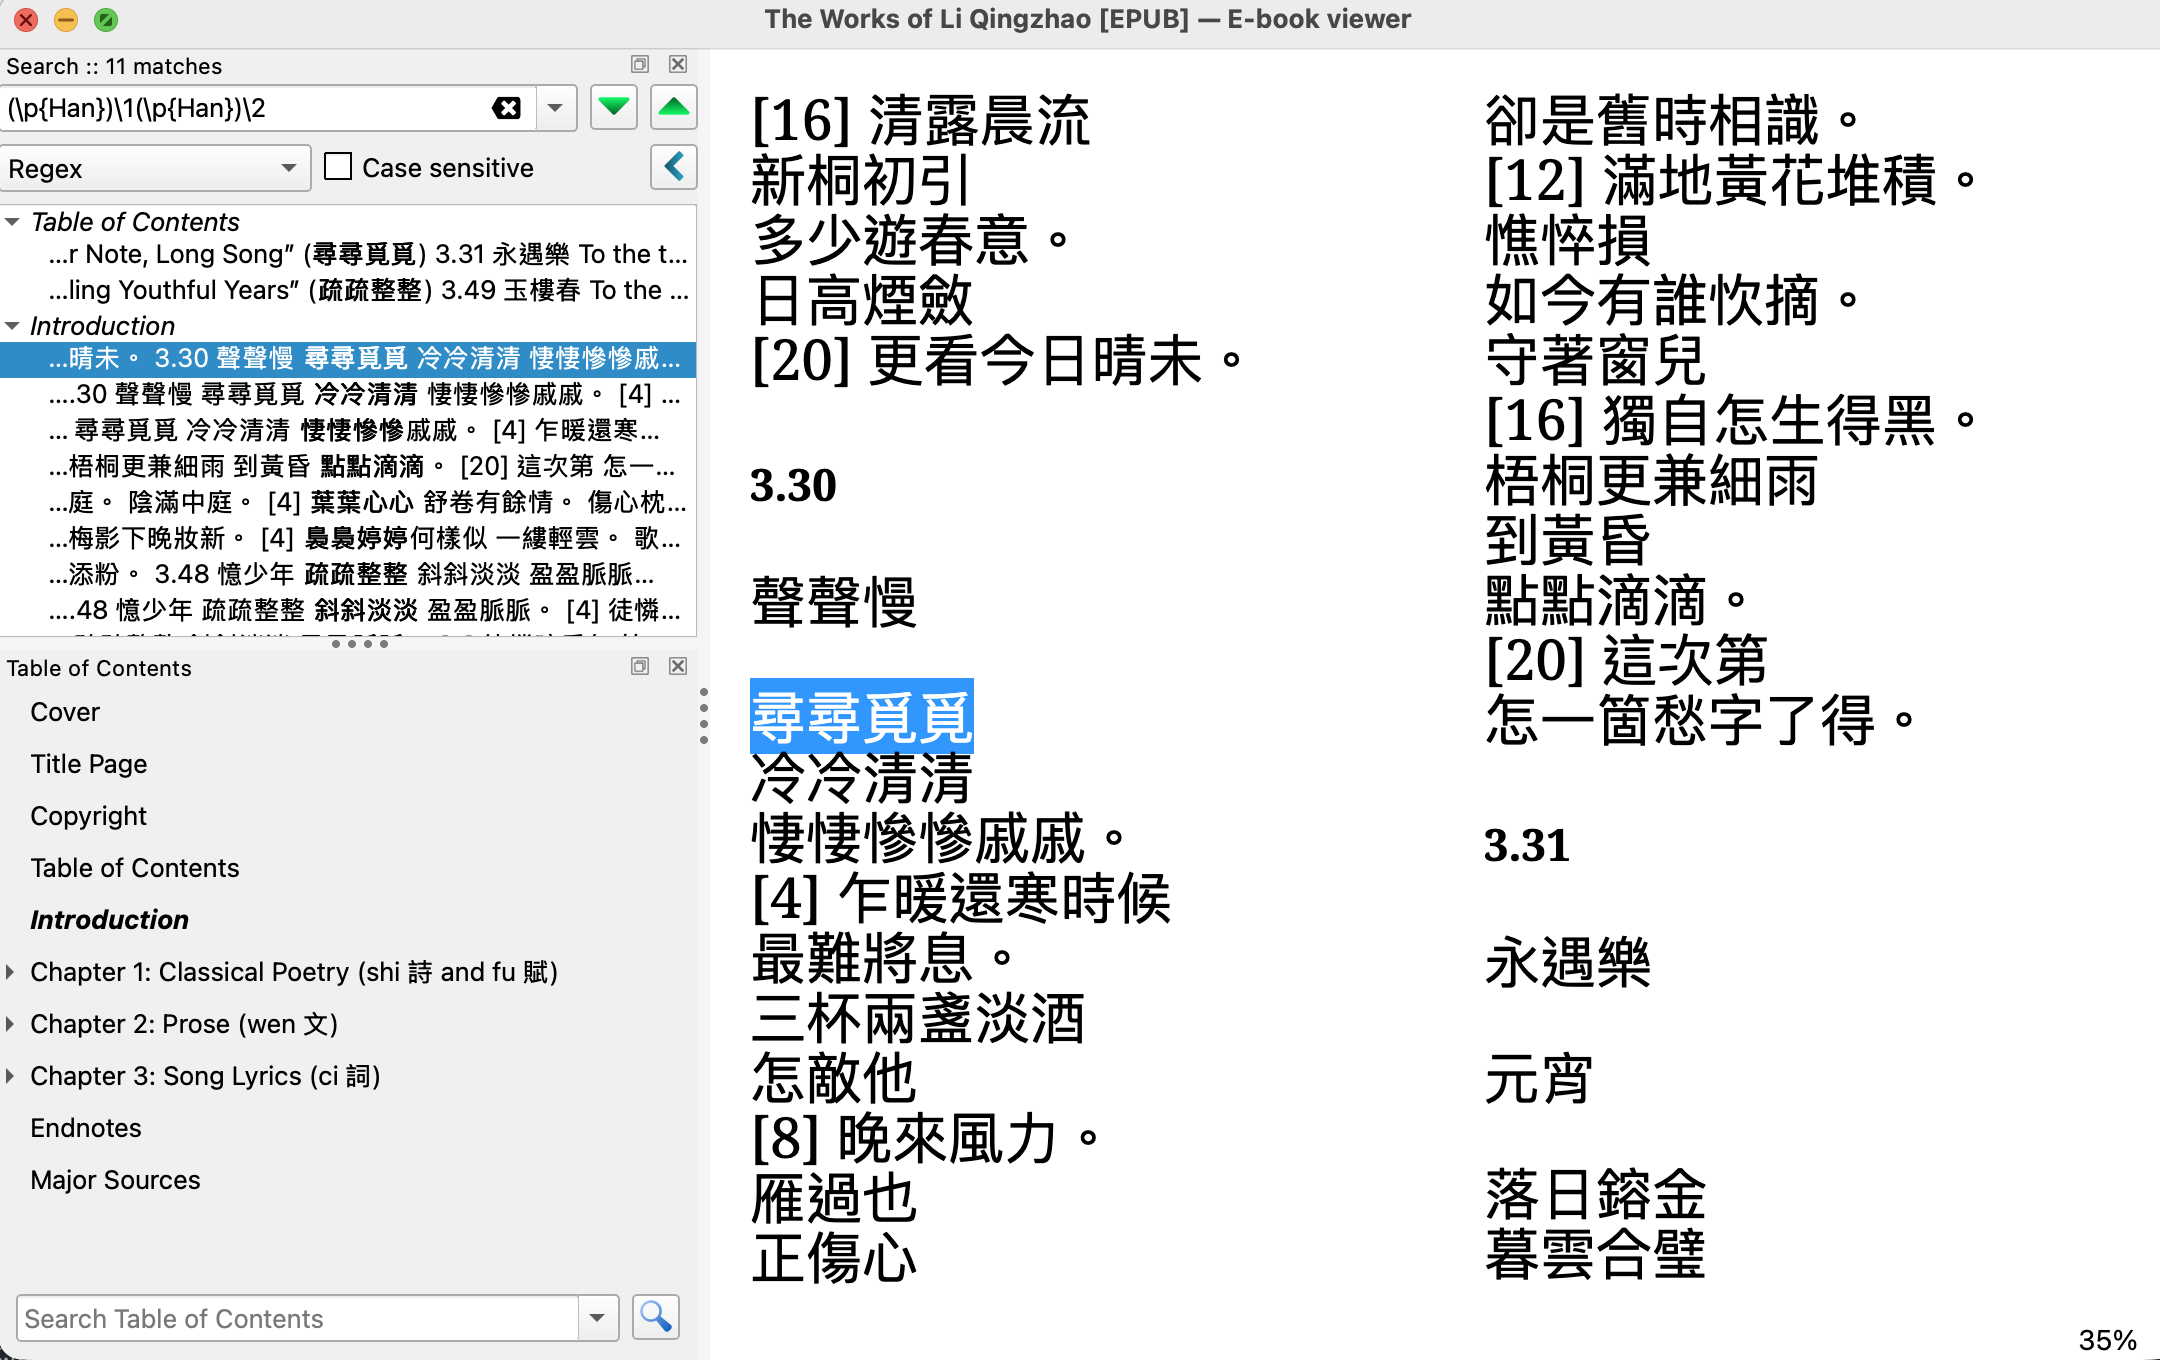Click the magnifier search TOC button
The width and height of the screenshot is (2160, 1360).
(655, 1317)
